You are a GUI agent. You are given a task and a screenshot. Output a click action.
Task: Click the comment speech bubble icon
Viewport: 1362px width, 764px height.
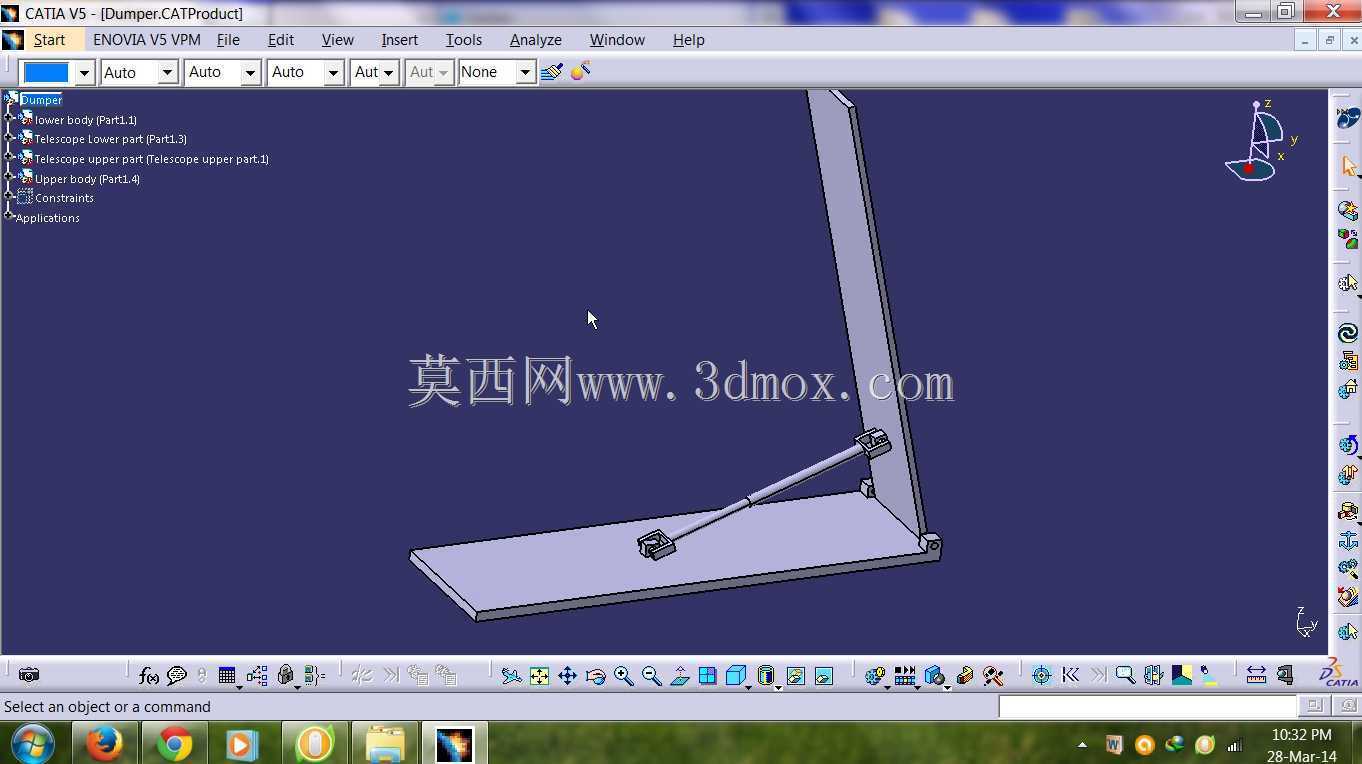[177, 676]
